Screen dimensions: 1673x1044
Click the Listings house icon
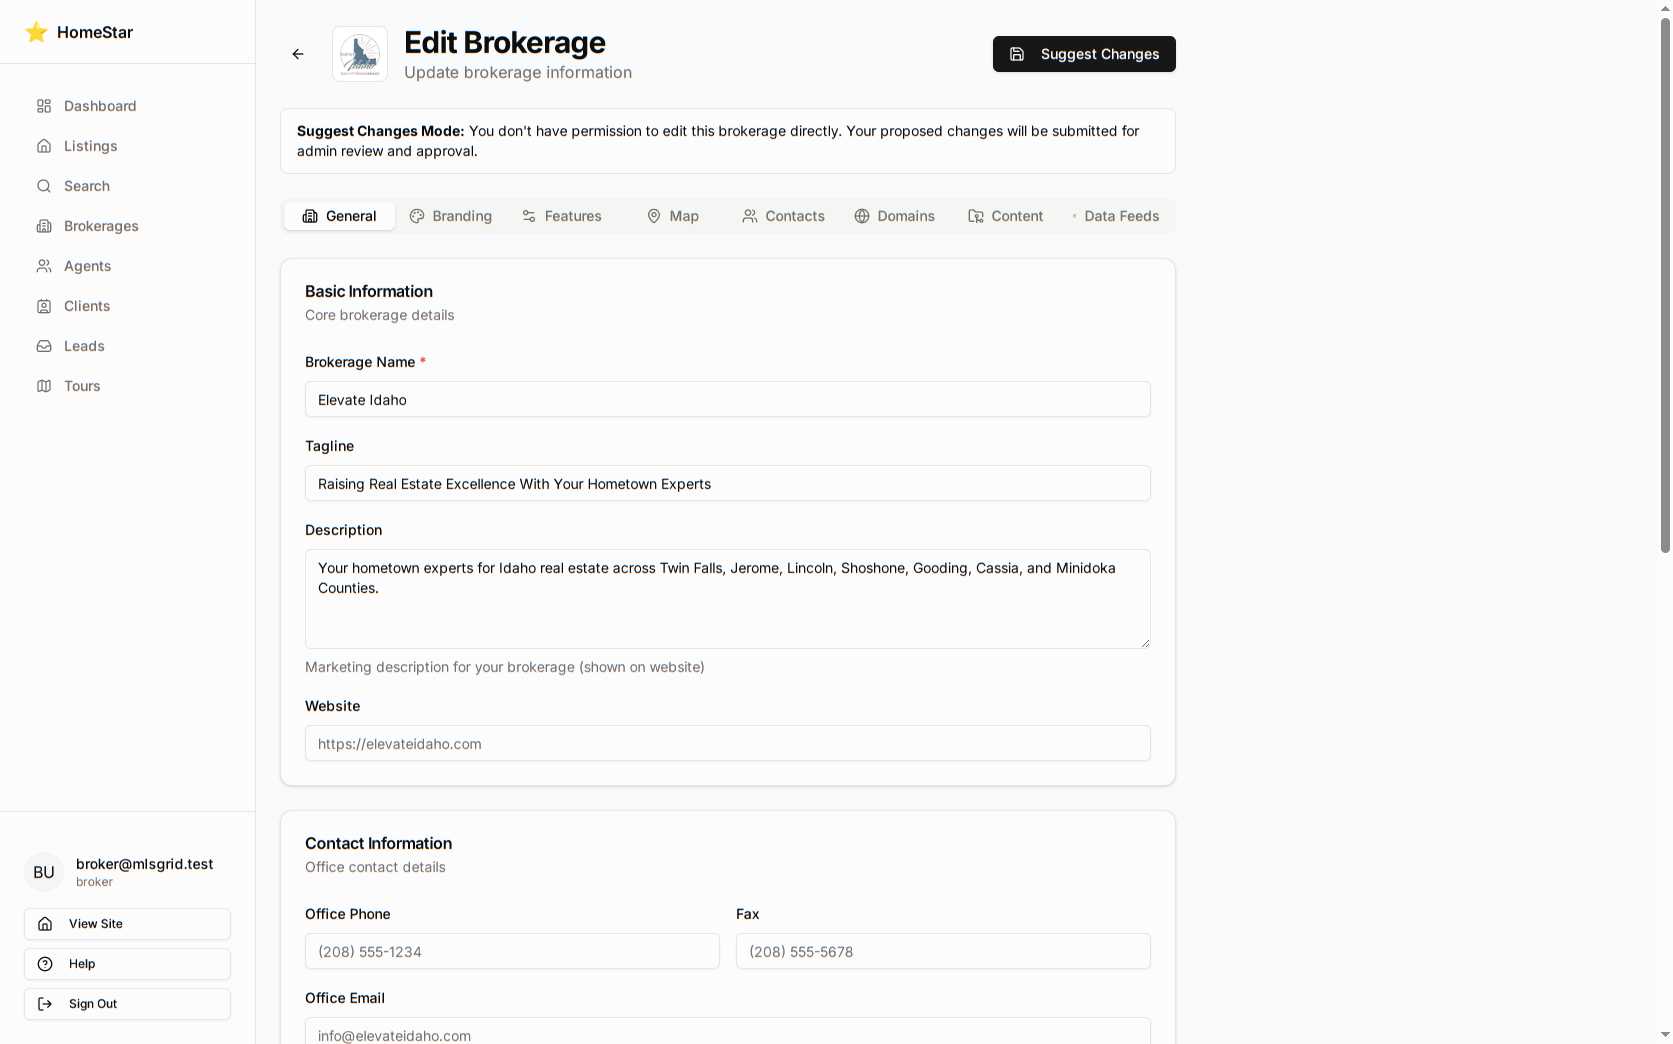(x=44, y=146)
